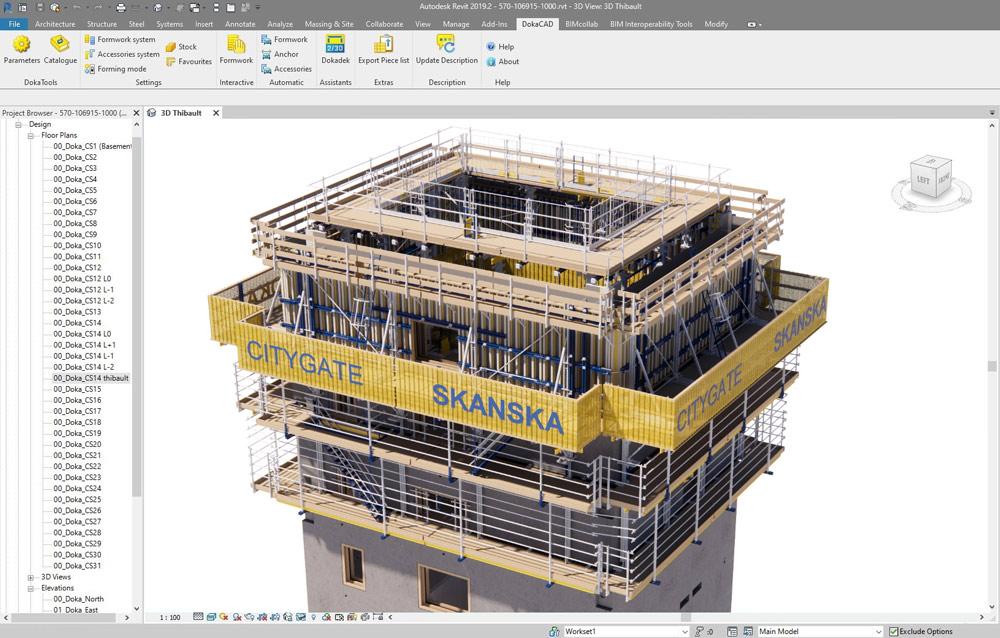Open the Main Model design options dropdown

[819, 632]
